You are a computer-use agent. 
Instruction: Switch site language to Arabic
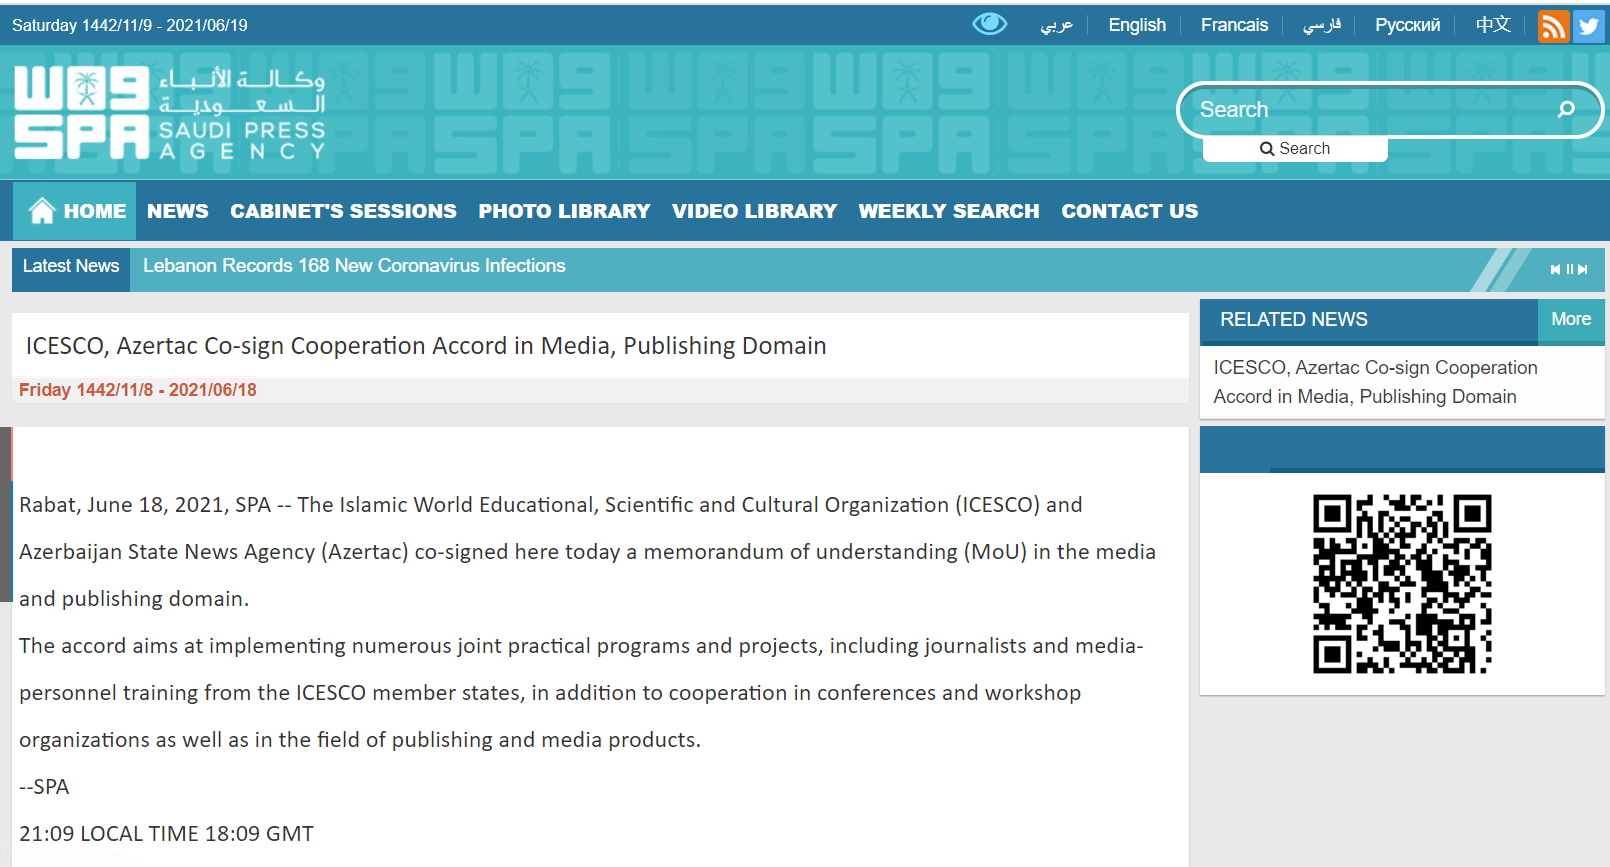1056,25
